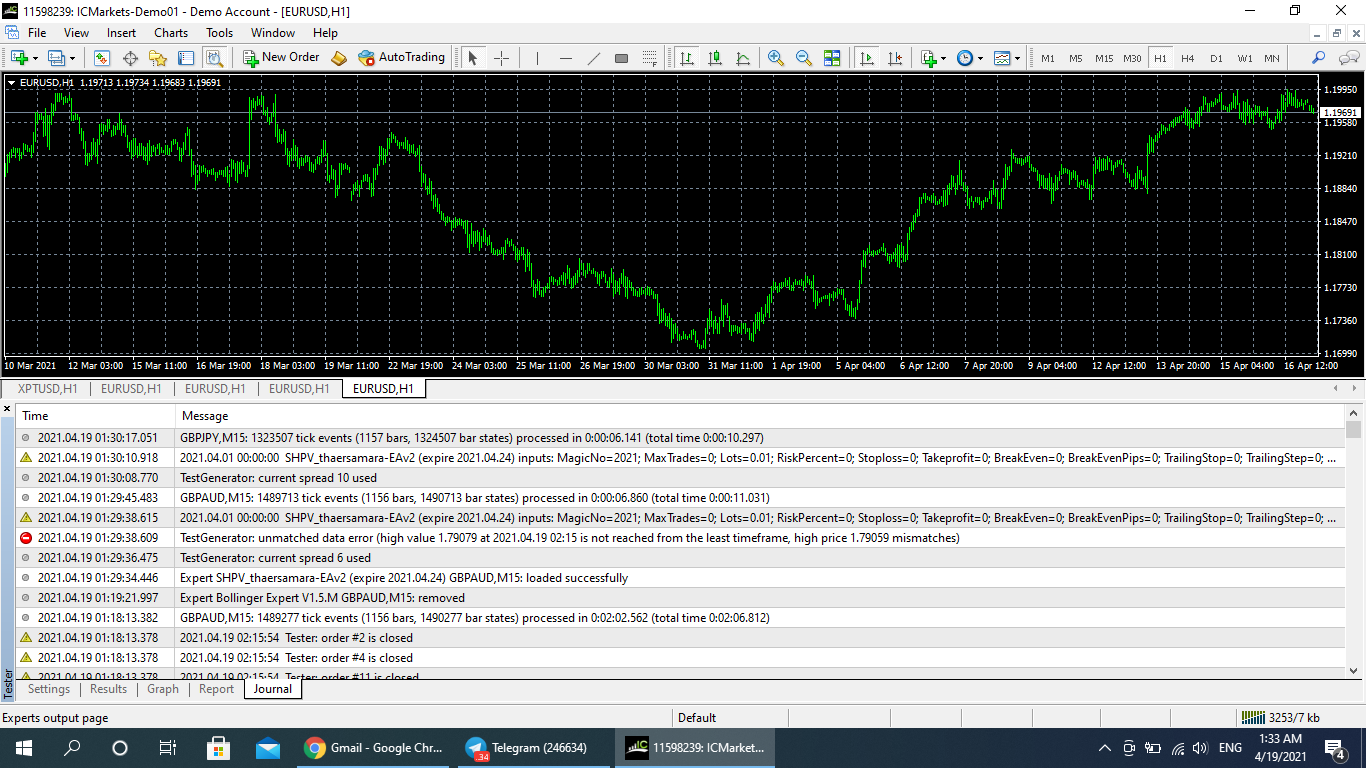The image size is (1366, 768).
Task: Select the Crosshair tool
Action: [x=501, y=58]
